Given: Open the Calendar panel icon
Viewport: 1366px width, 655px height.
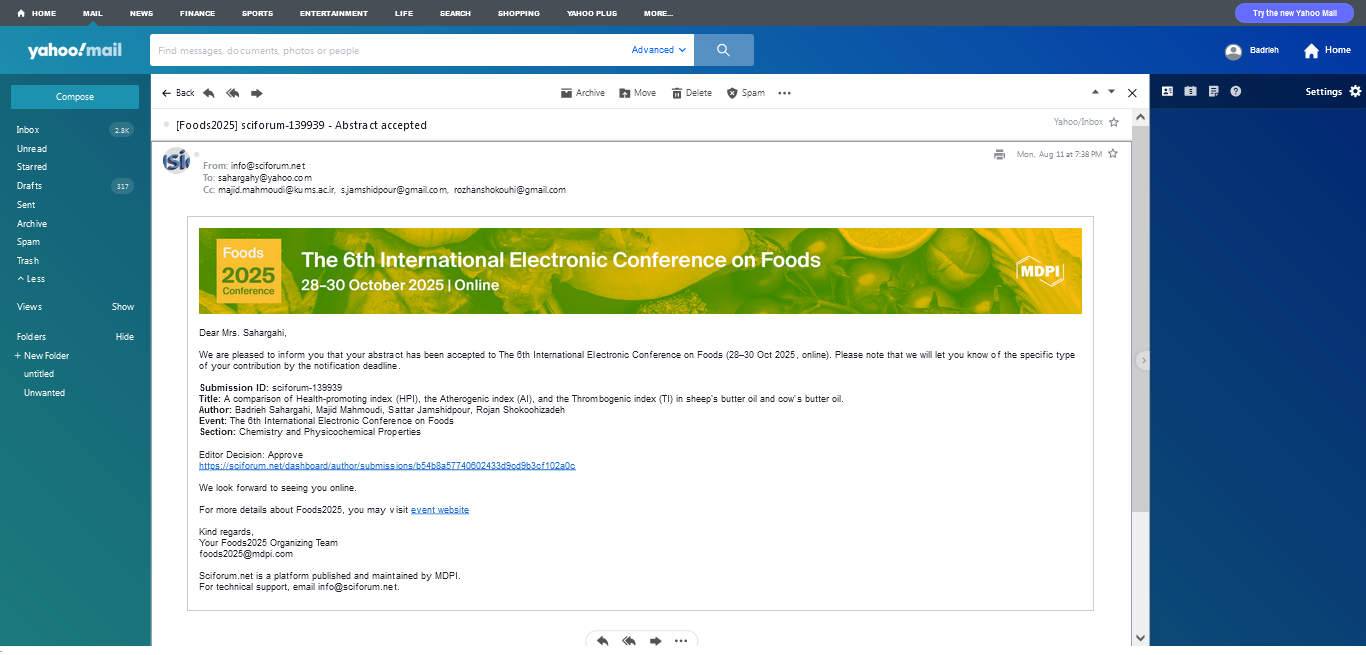Looking at the screenshot, I should [1190, 91].
